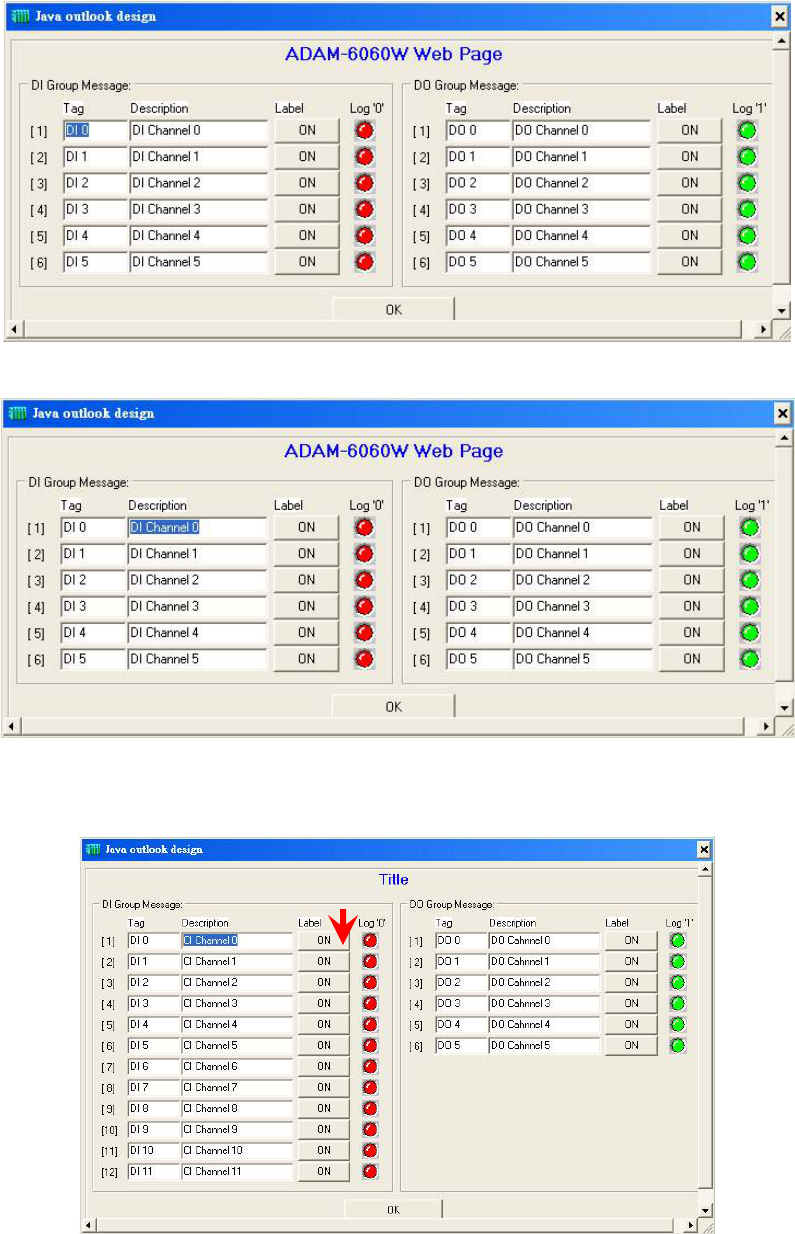Screen dimensions: 795x1234
Task: Click red LED of DI 3 in top window
Action: coord(364,209)
